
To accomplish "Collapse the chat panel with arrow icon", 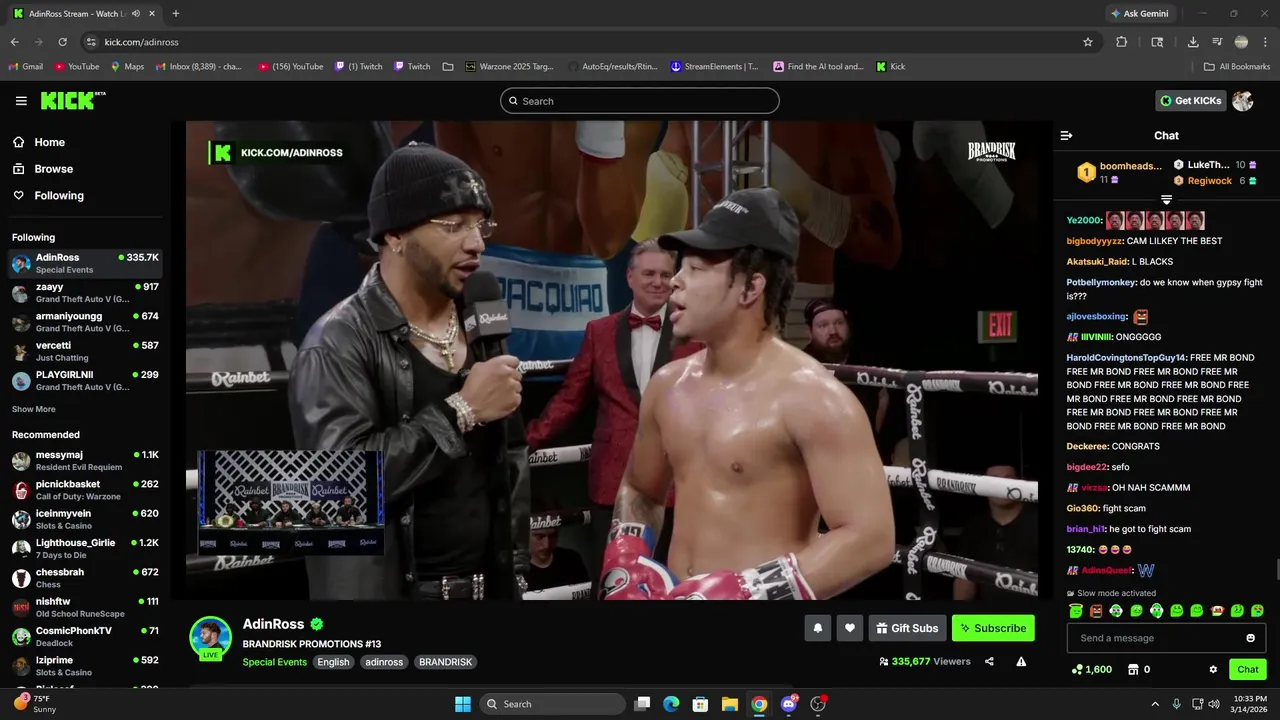I will pos(1066,135).
